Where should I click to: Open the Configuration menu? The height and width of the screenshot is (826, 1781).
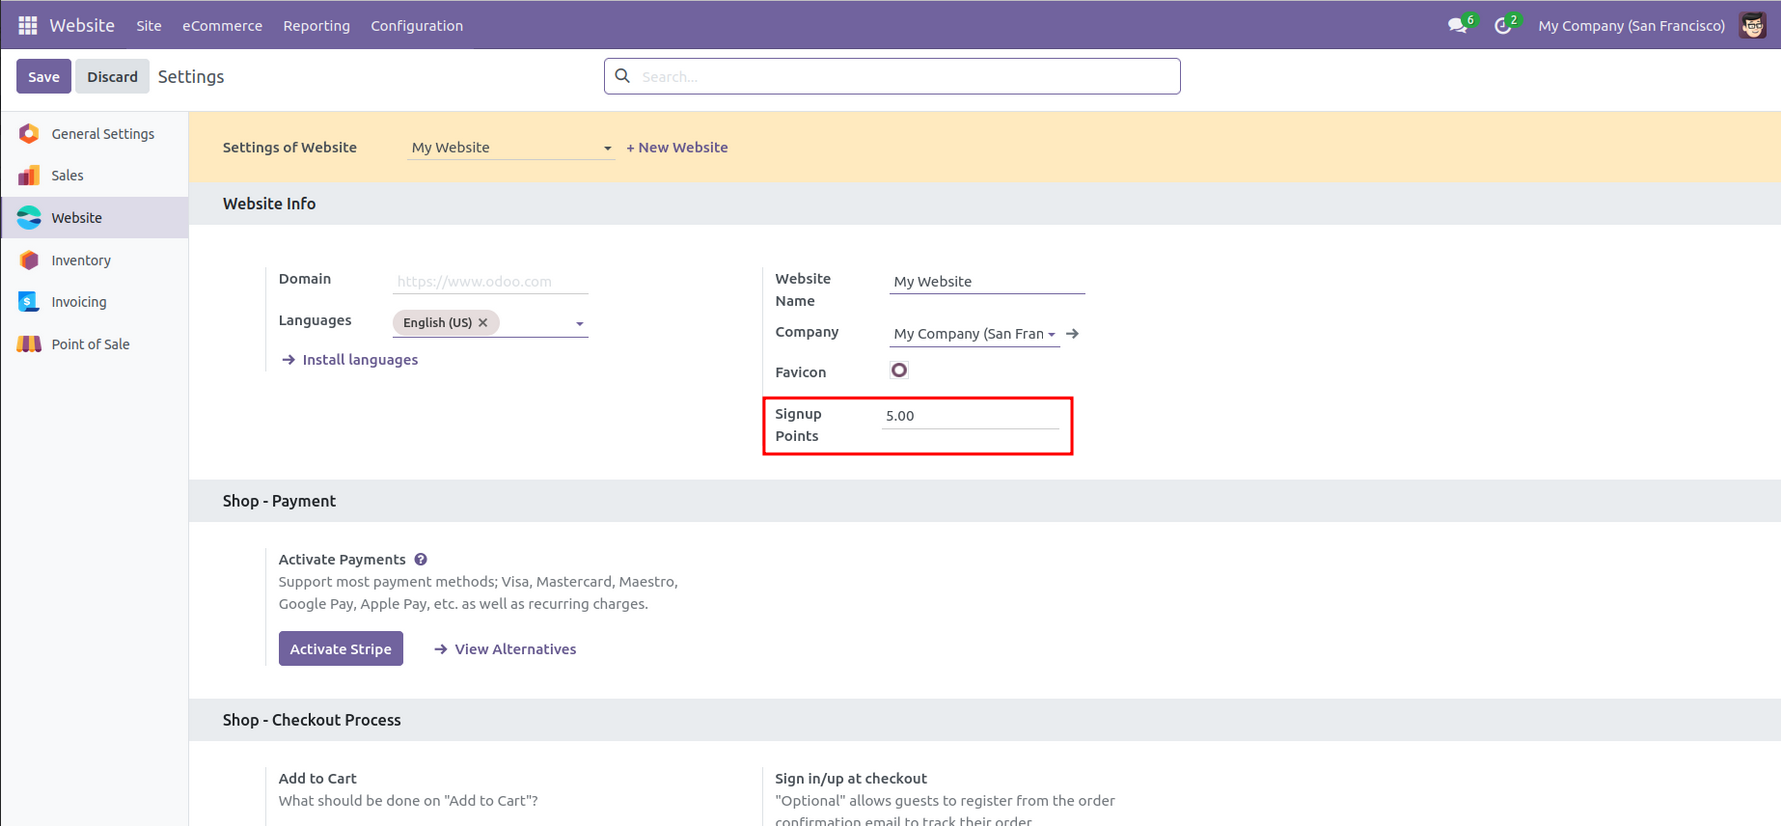tap(416, 26)
